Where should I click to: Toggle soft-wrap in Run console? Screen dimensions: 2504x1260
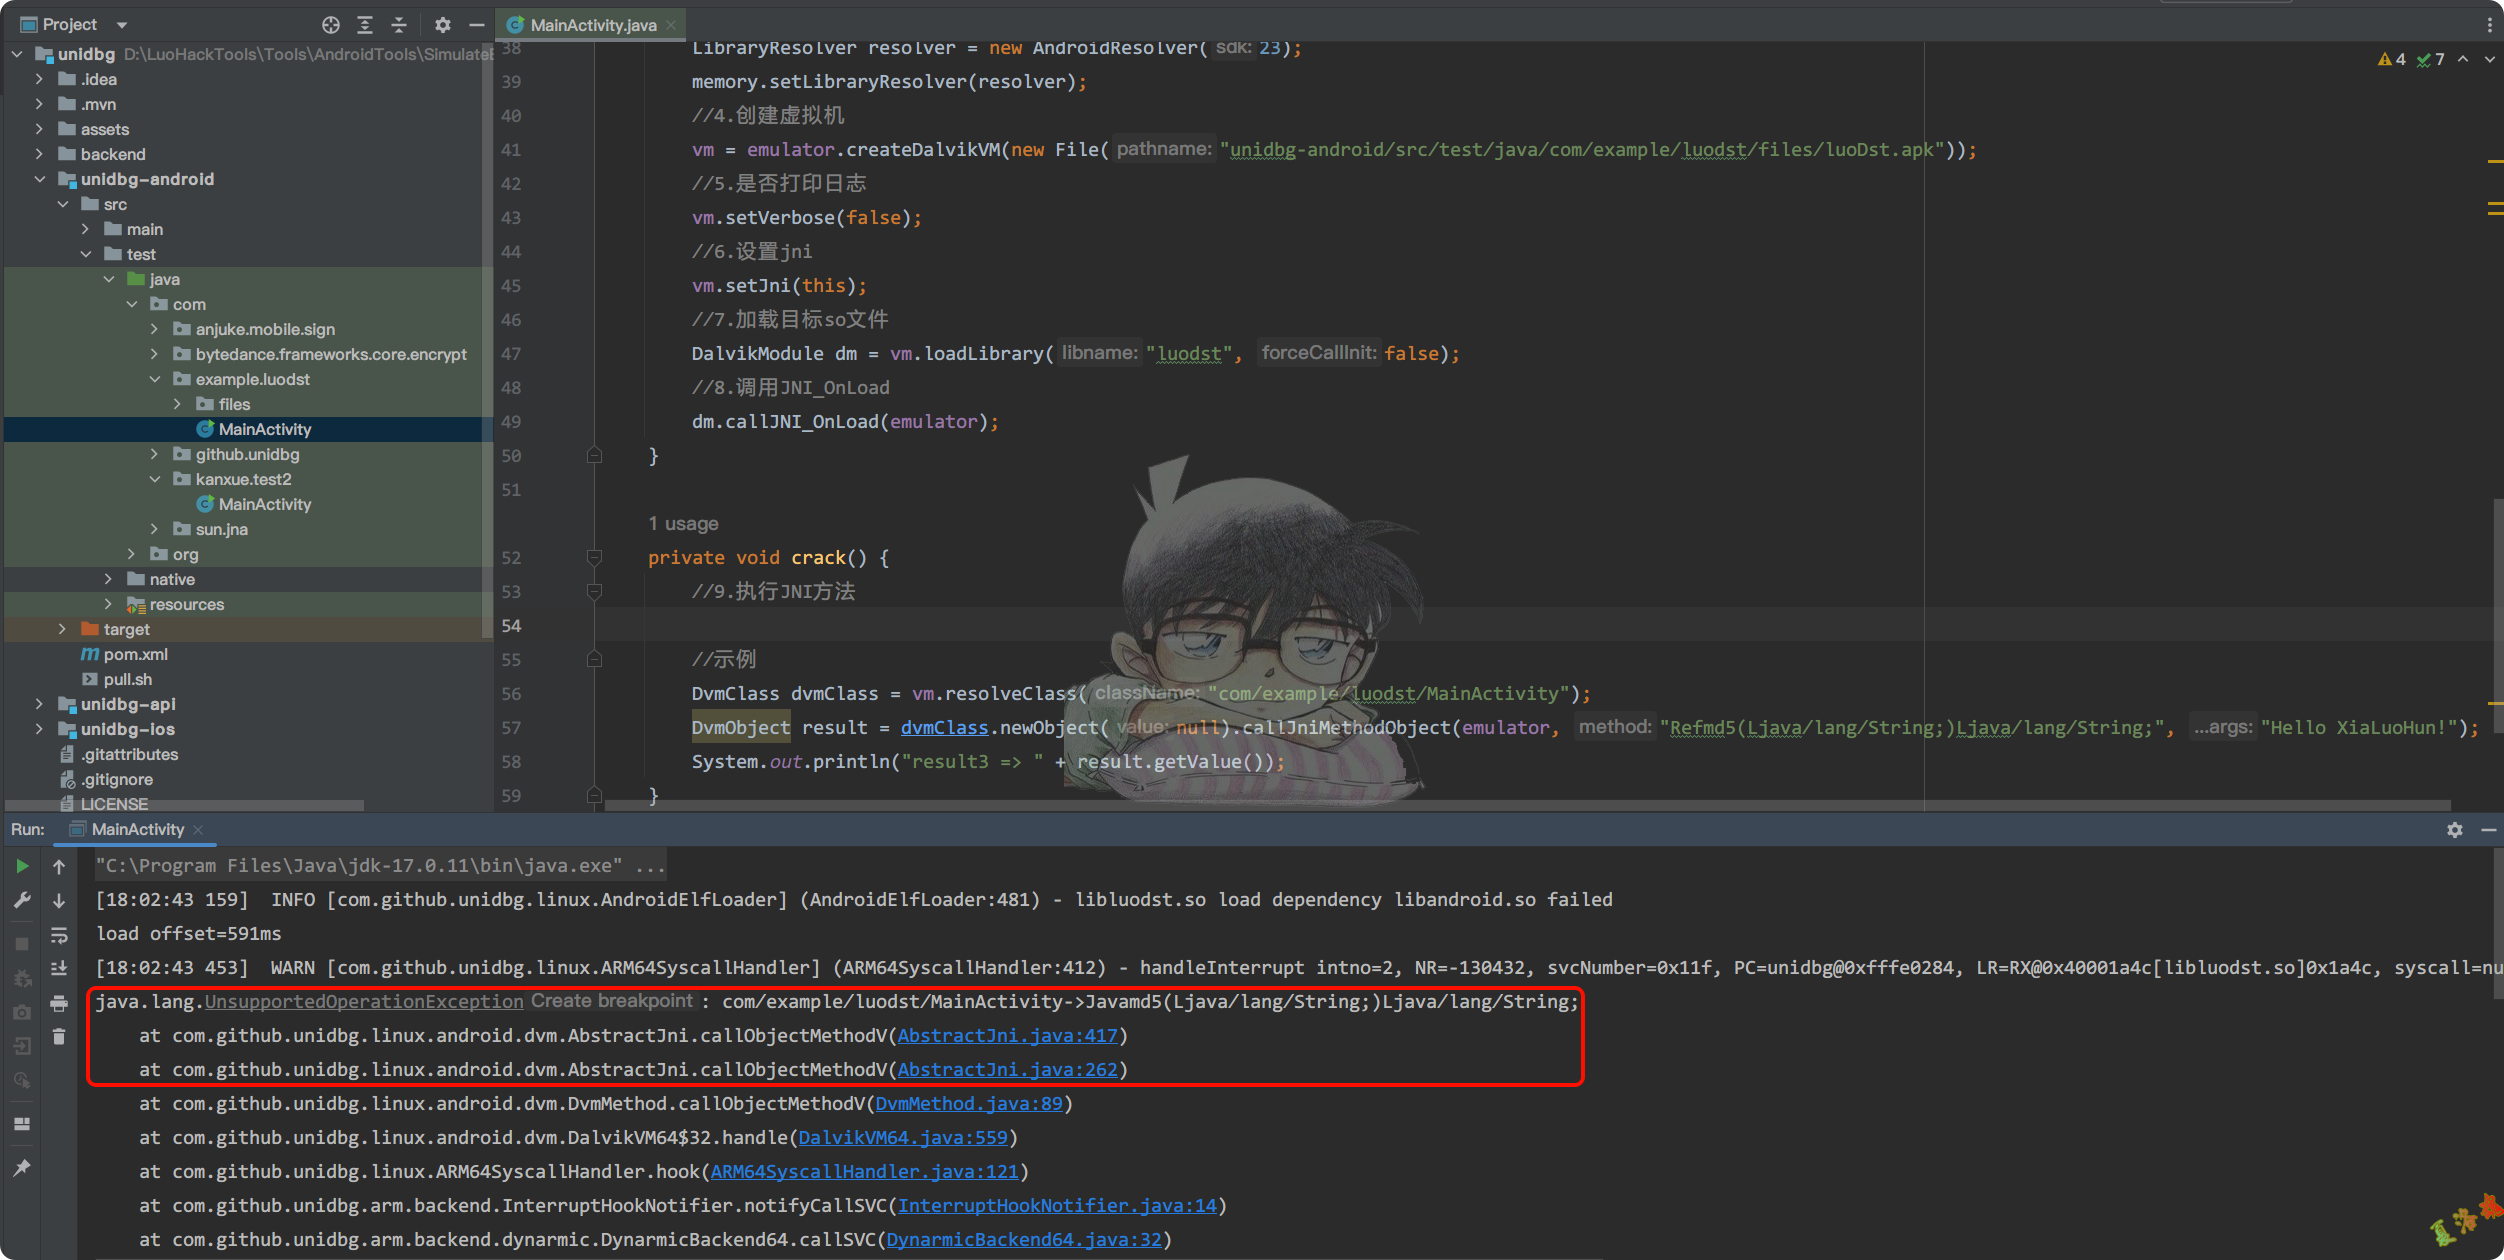[x=59, y=935]
